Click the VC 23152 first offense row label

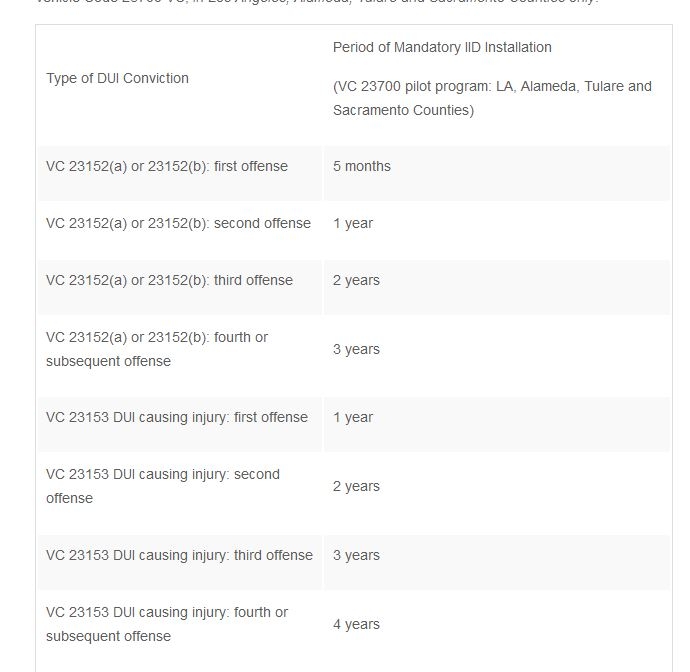(167, 166)
